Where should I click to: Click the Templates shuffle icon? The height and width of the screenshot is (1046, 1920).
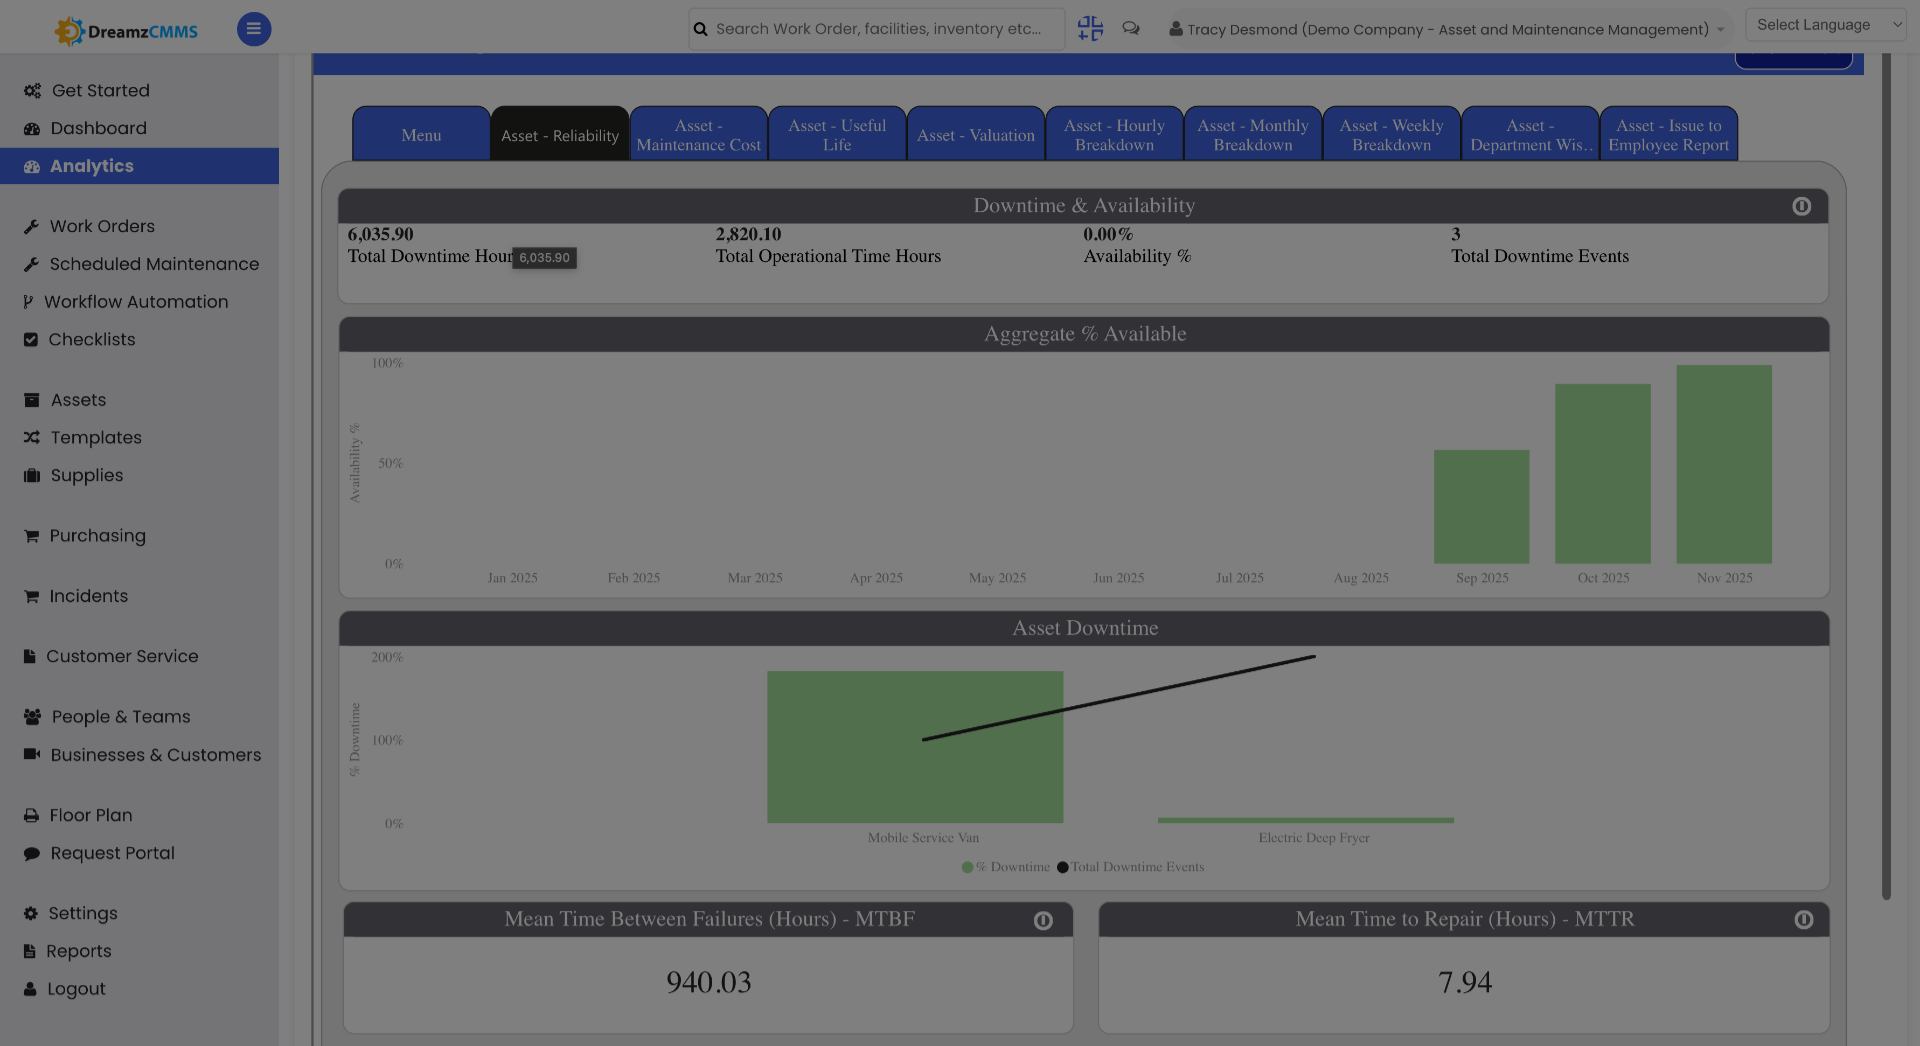click(x=31, y=437)
